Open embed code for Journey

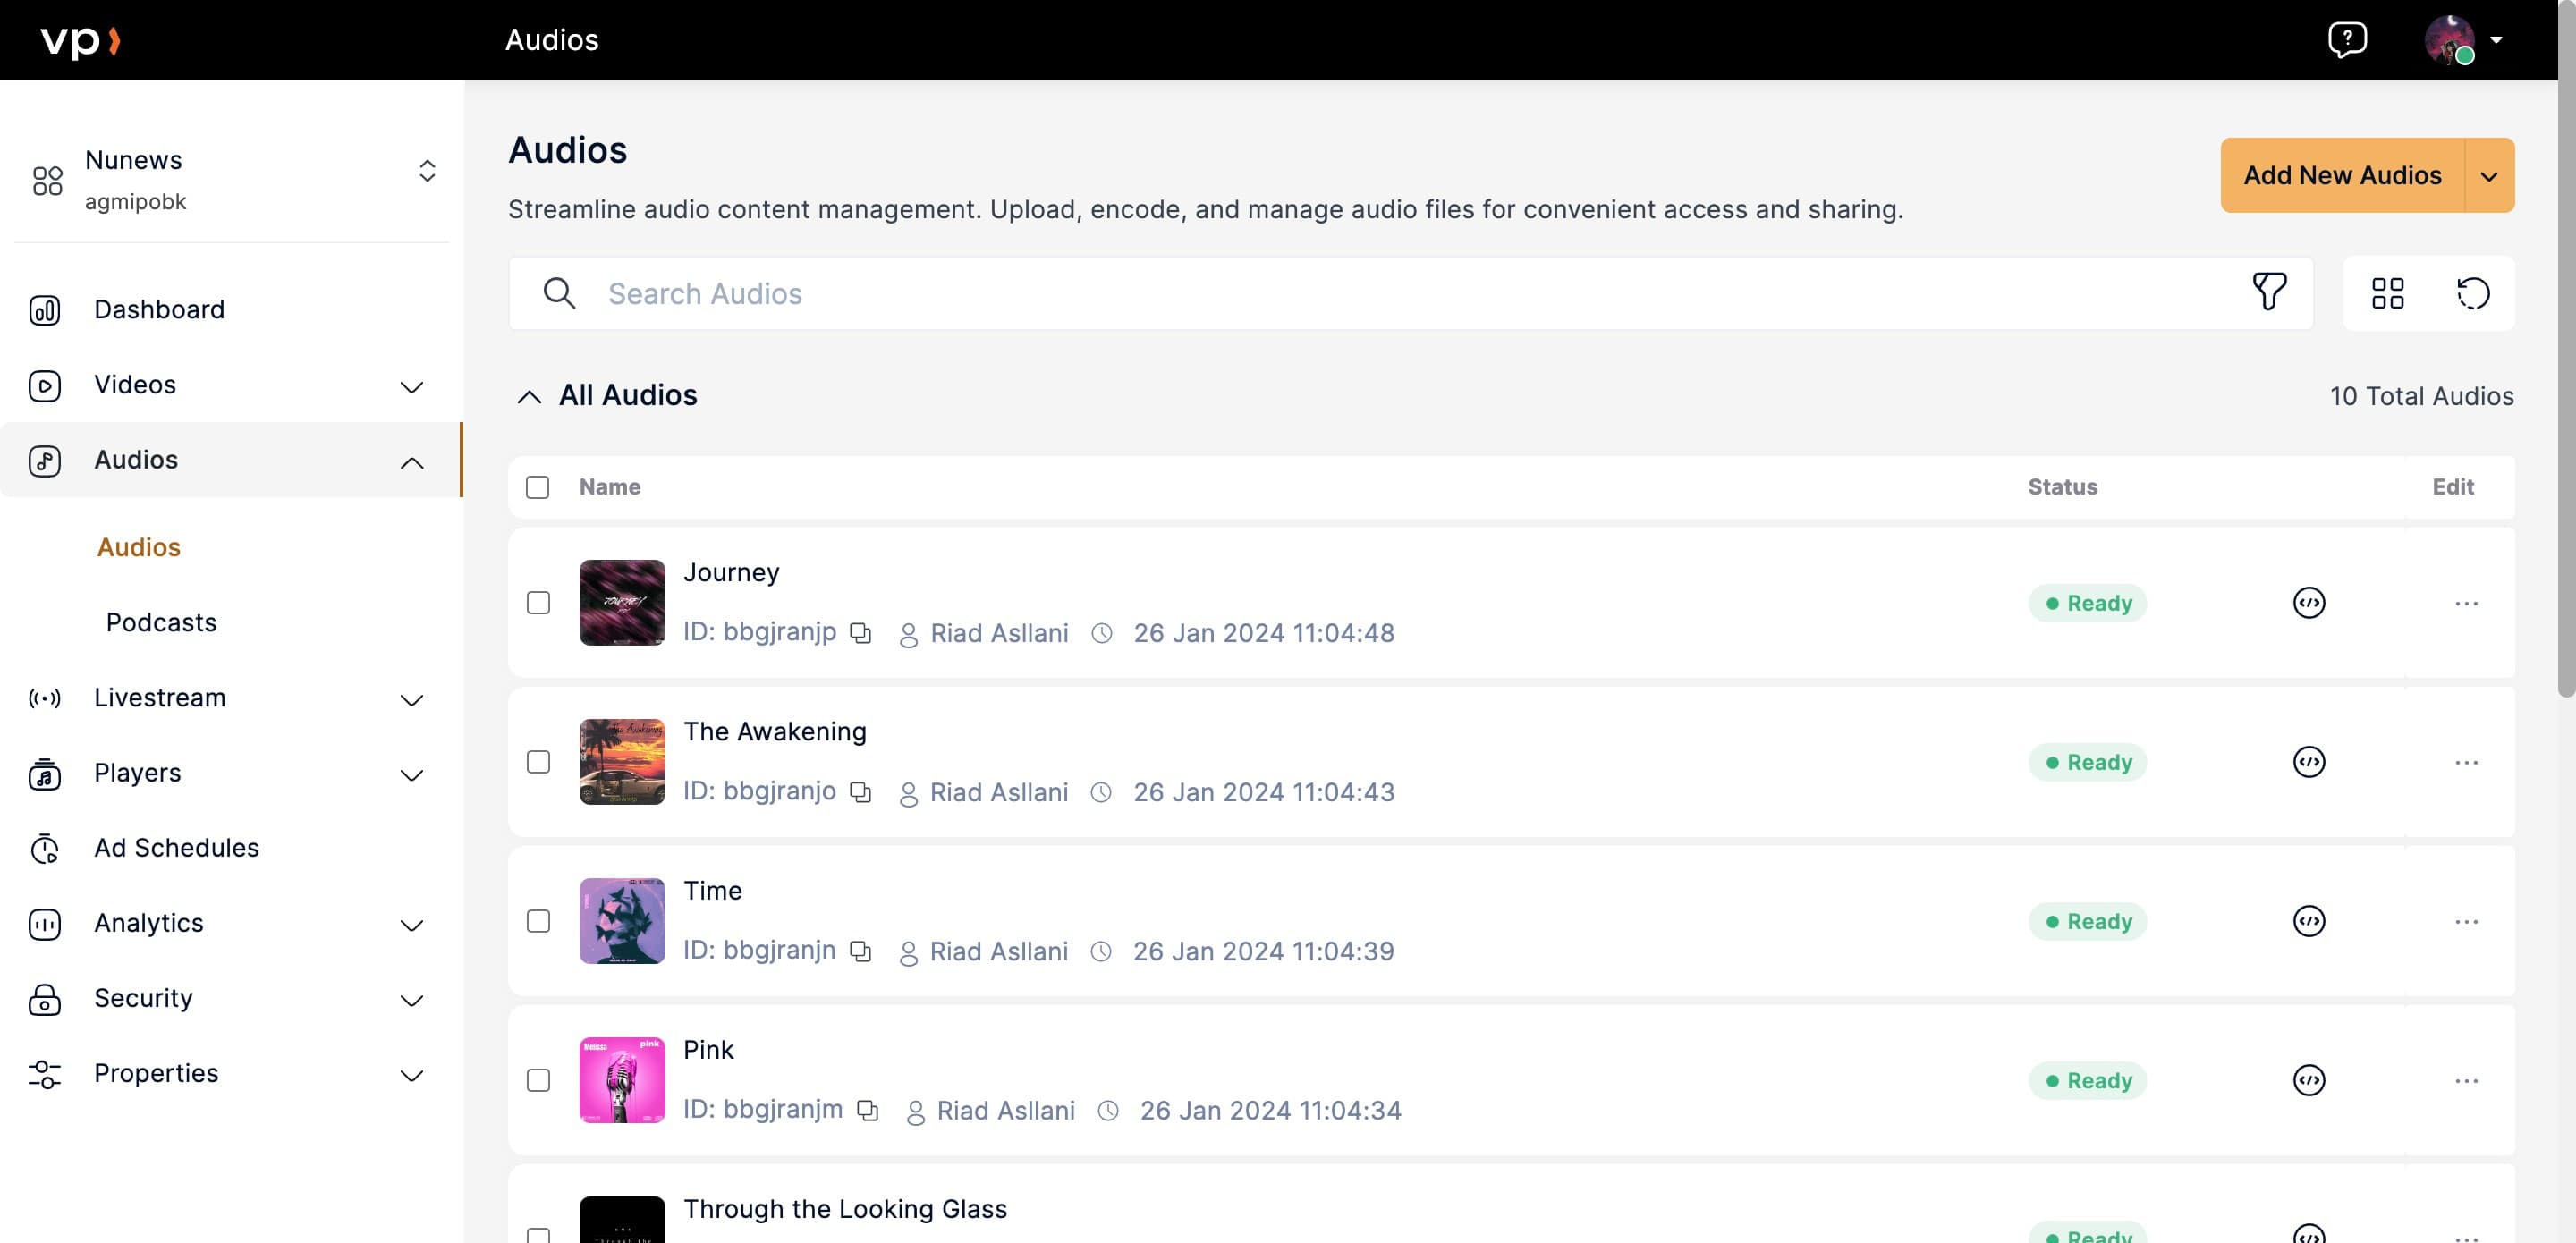pos(2309,602)
